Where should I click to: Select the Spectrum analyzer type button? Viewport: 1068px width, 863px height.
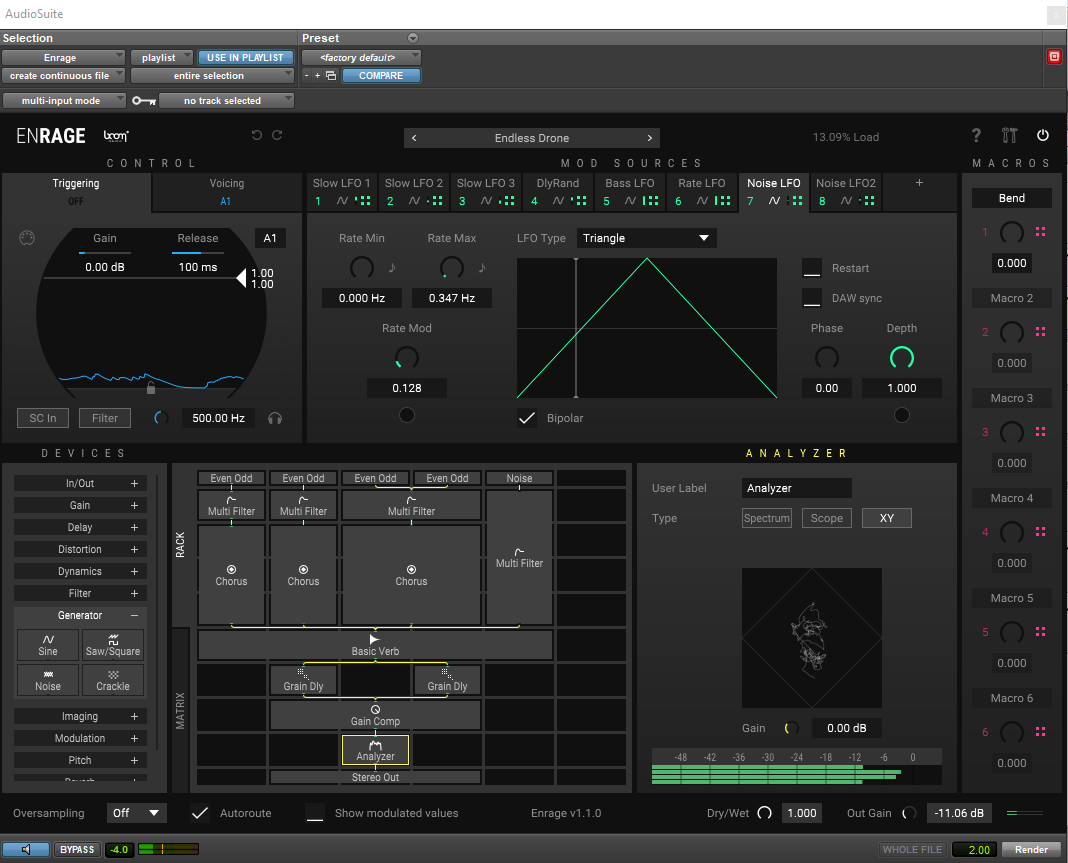pos(767,518)
